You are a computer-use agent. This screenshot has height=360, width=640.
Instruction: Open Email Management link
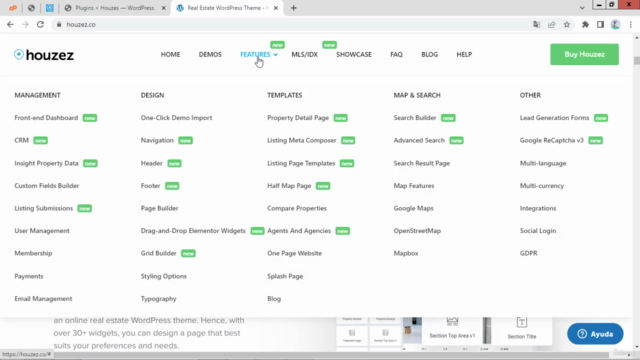pyautogui.click(x=43, y=298)
